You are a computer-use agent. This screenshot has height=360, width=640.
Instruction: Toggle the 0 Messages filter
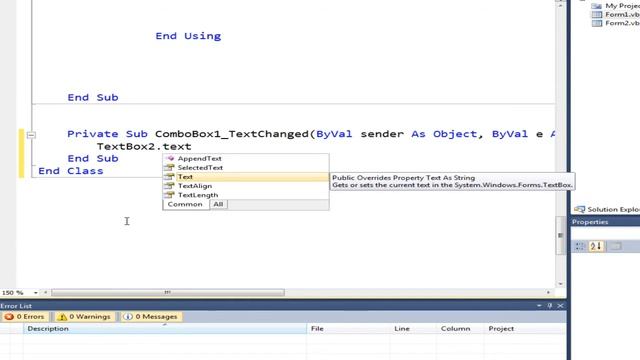pyautogui.click(x=151, y=317)
